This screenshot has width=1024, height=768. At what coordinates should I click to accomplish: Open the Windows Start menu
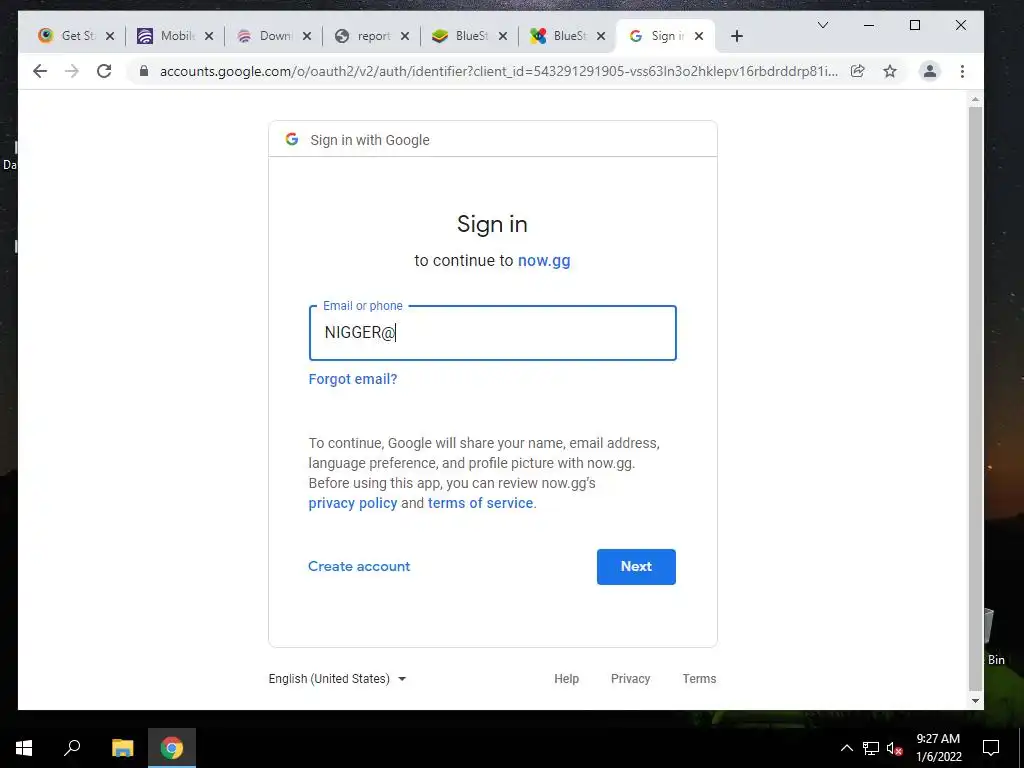[x=24, y=748]
